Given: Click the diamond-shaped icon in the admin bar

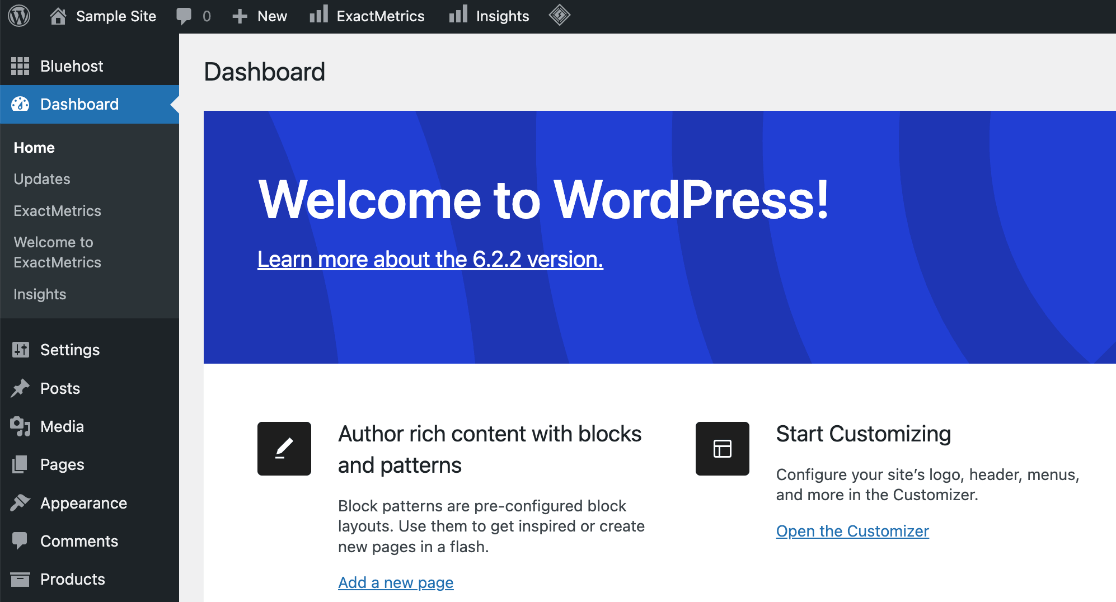Looking at the screenshot, I should click(559, 15).
